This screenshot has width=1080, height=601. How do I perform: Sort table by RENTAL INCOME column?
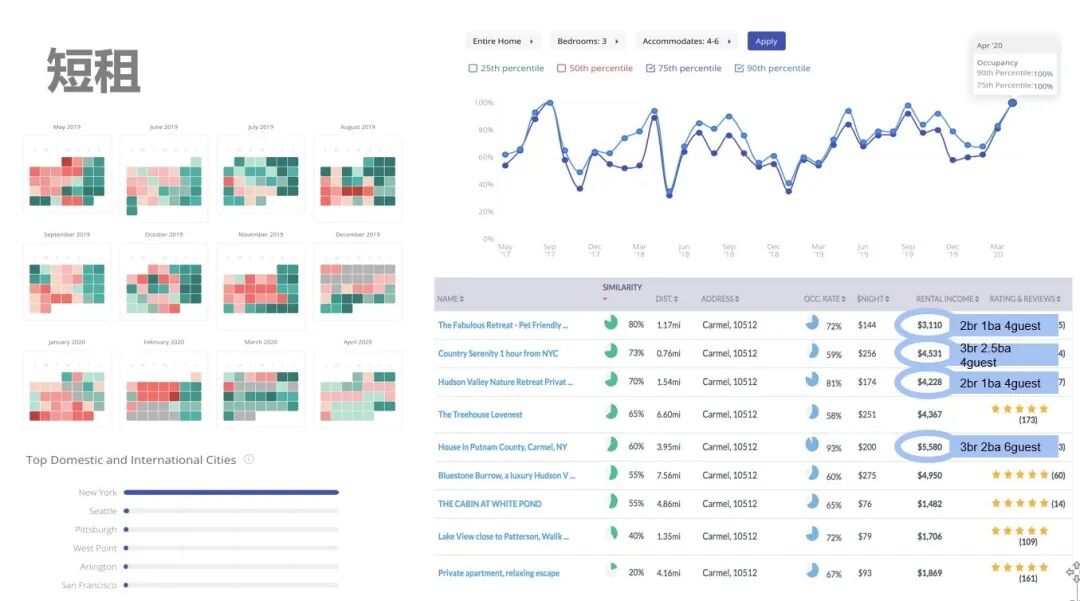coord(947,299)
